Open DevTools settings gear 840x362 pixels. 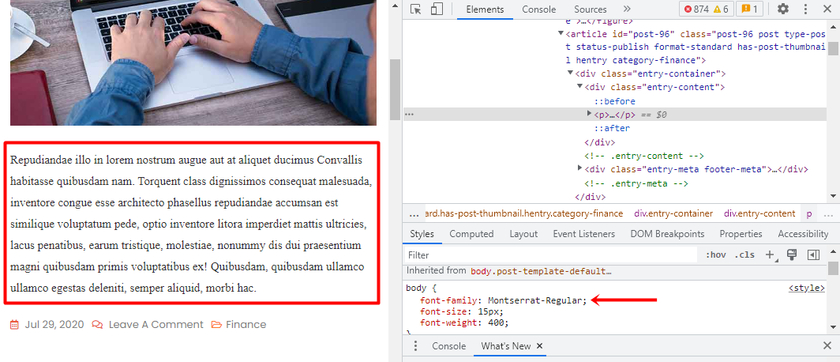[783, 9]
